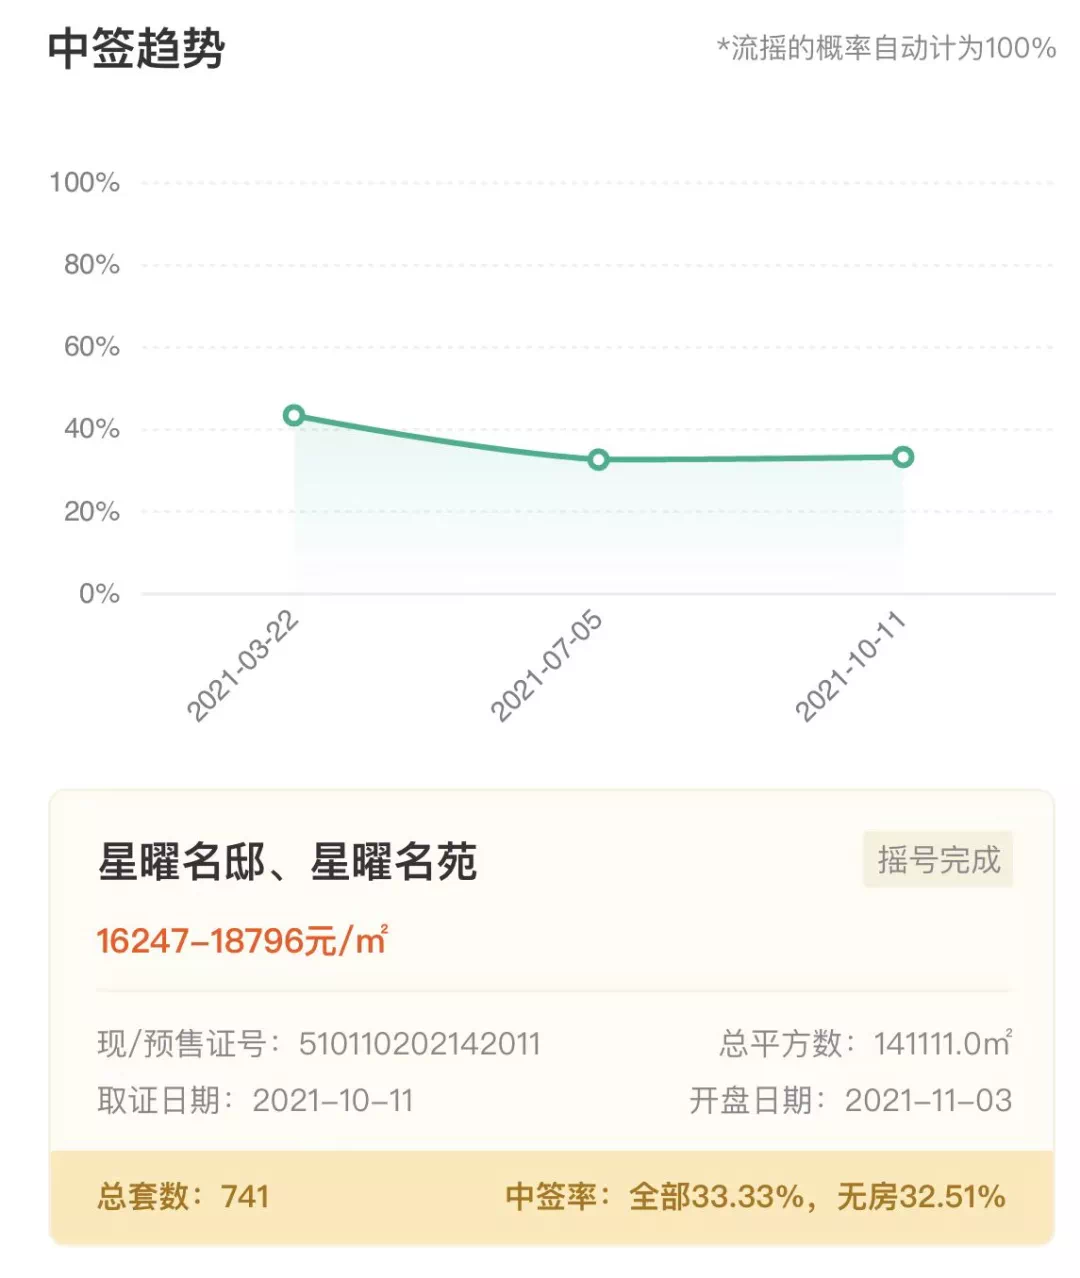This screenshot has width=1080, height=1278.
Task: Select the 2021-07-05 x-axis date label
Action: 547,667
